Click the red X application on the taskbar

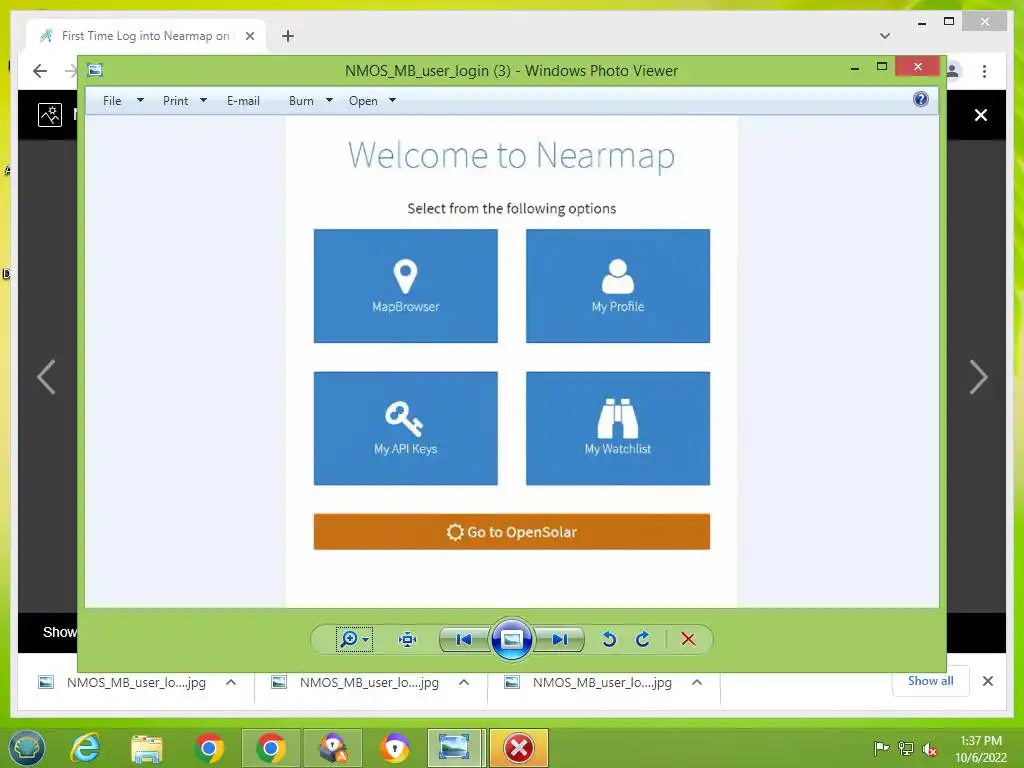(x=519, y=748)
